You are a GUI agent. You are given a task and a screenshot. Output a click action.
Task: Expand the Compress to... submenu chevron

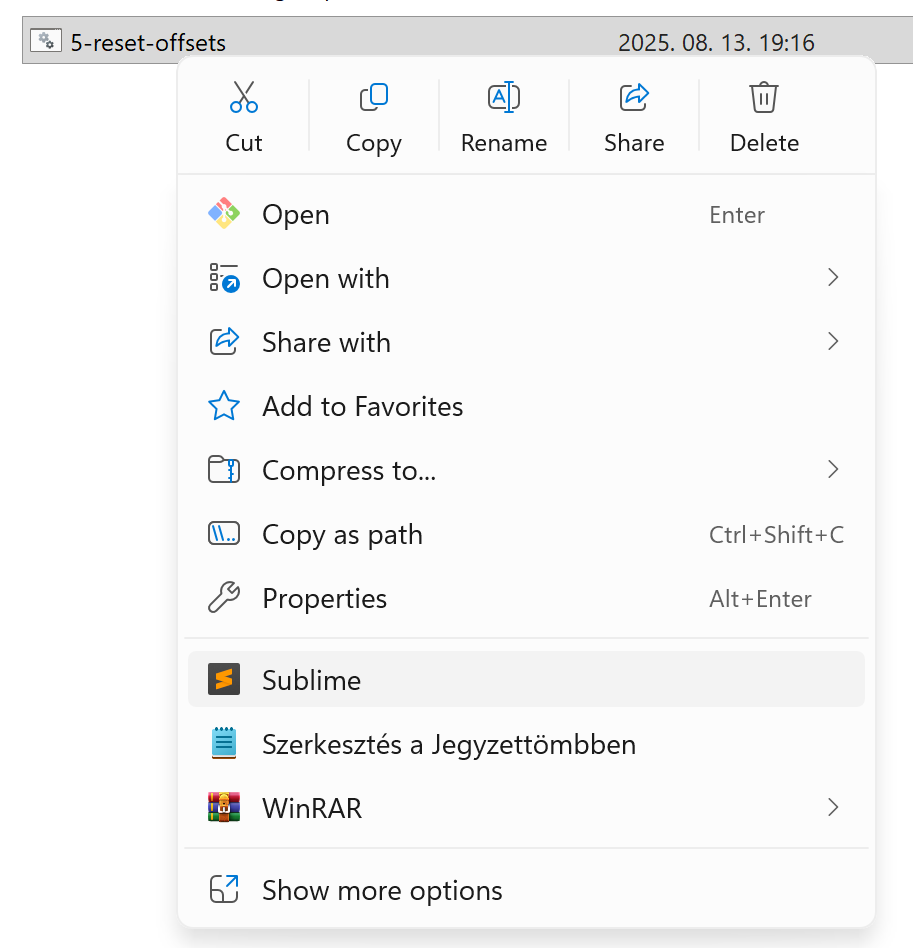coord(832,470)
